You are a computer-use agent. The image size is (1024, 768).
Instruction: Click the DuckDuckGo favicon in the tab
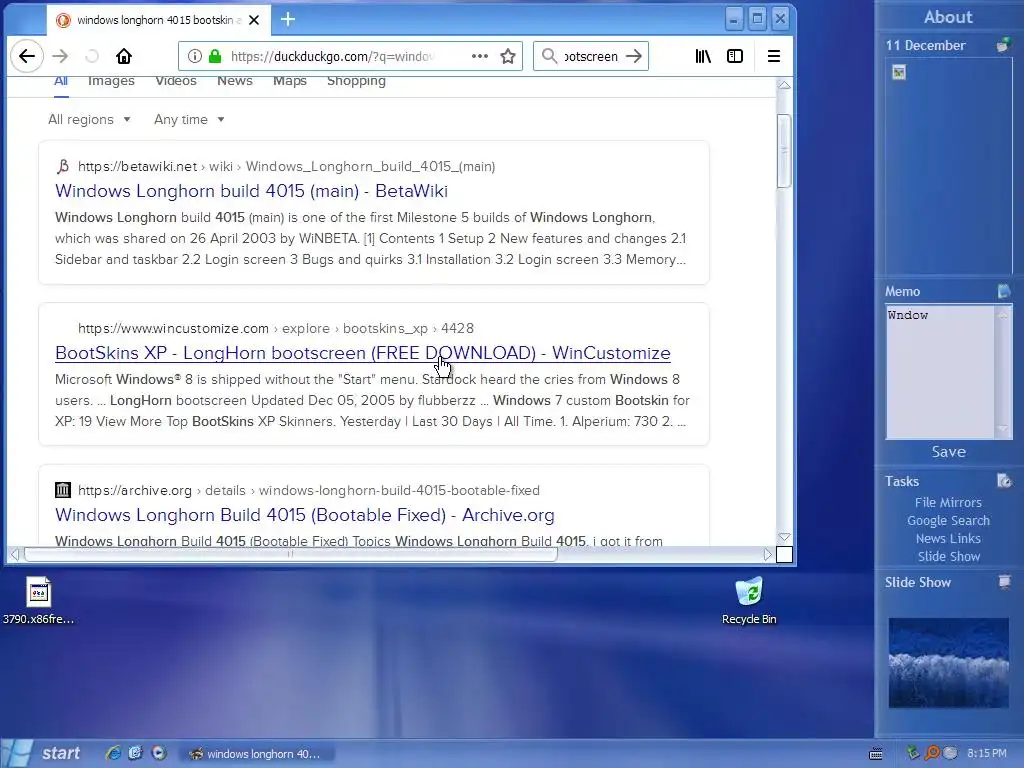click(x=63, y=20)
